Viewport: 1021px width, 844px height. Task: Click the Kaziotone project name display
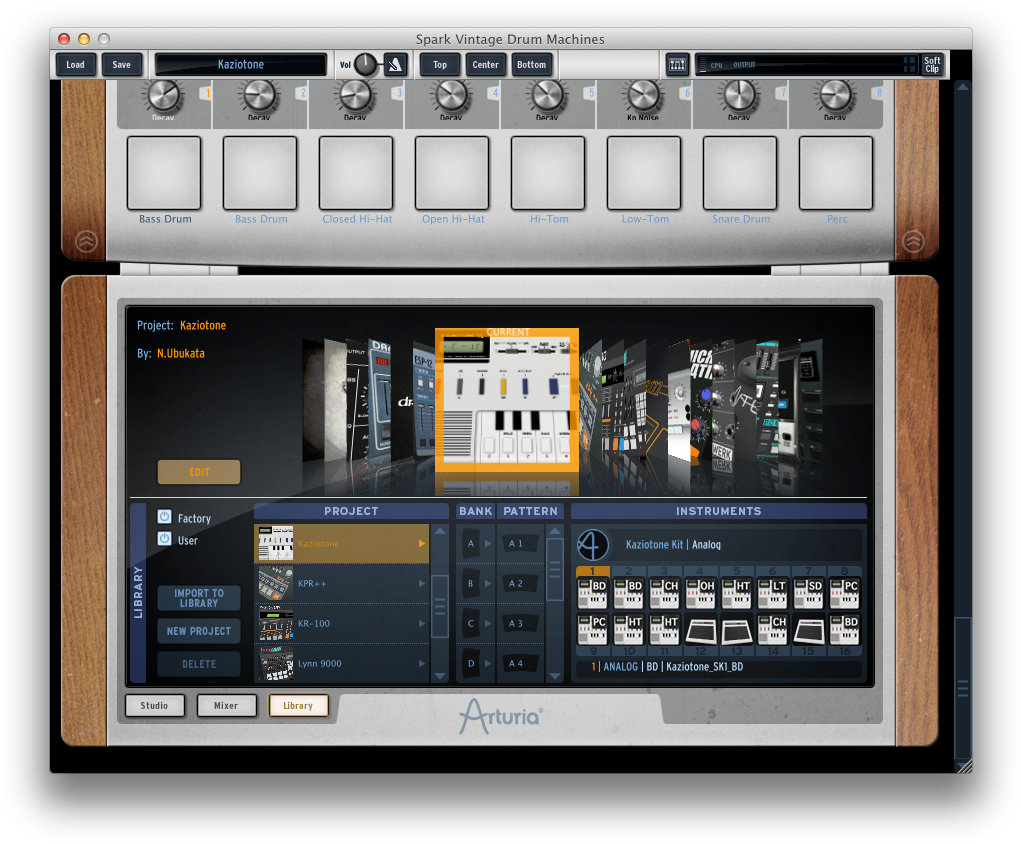pos(240,64)
